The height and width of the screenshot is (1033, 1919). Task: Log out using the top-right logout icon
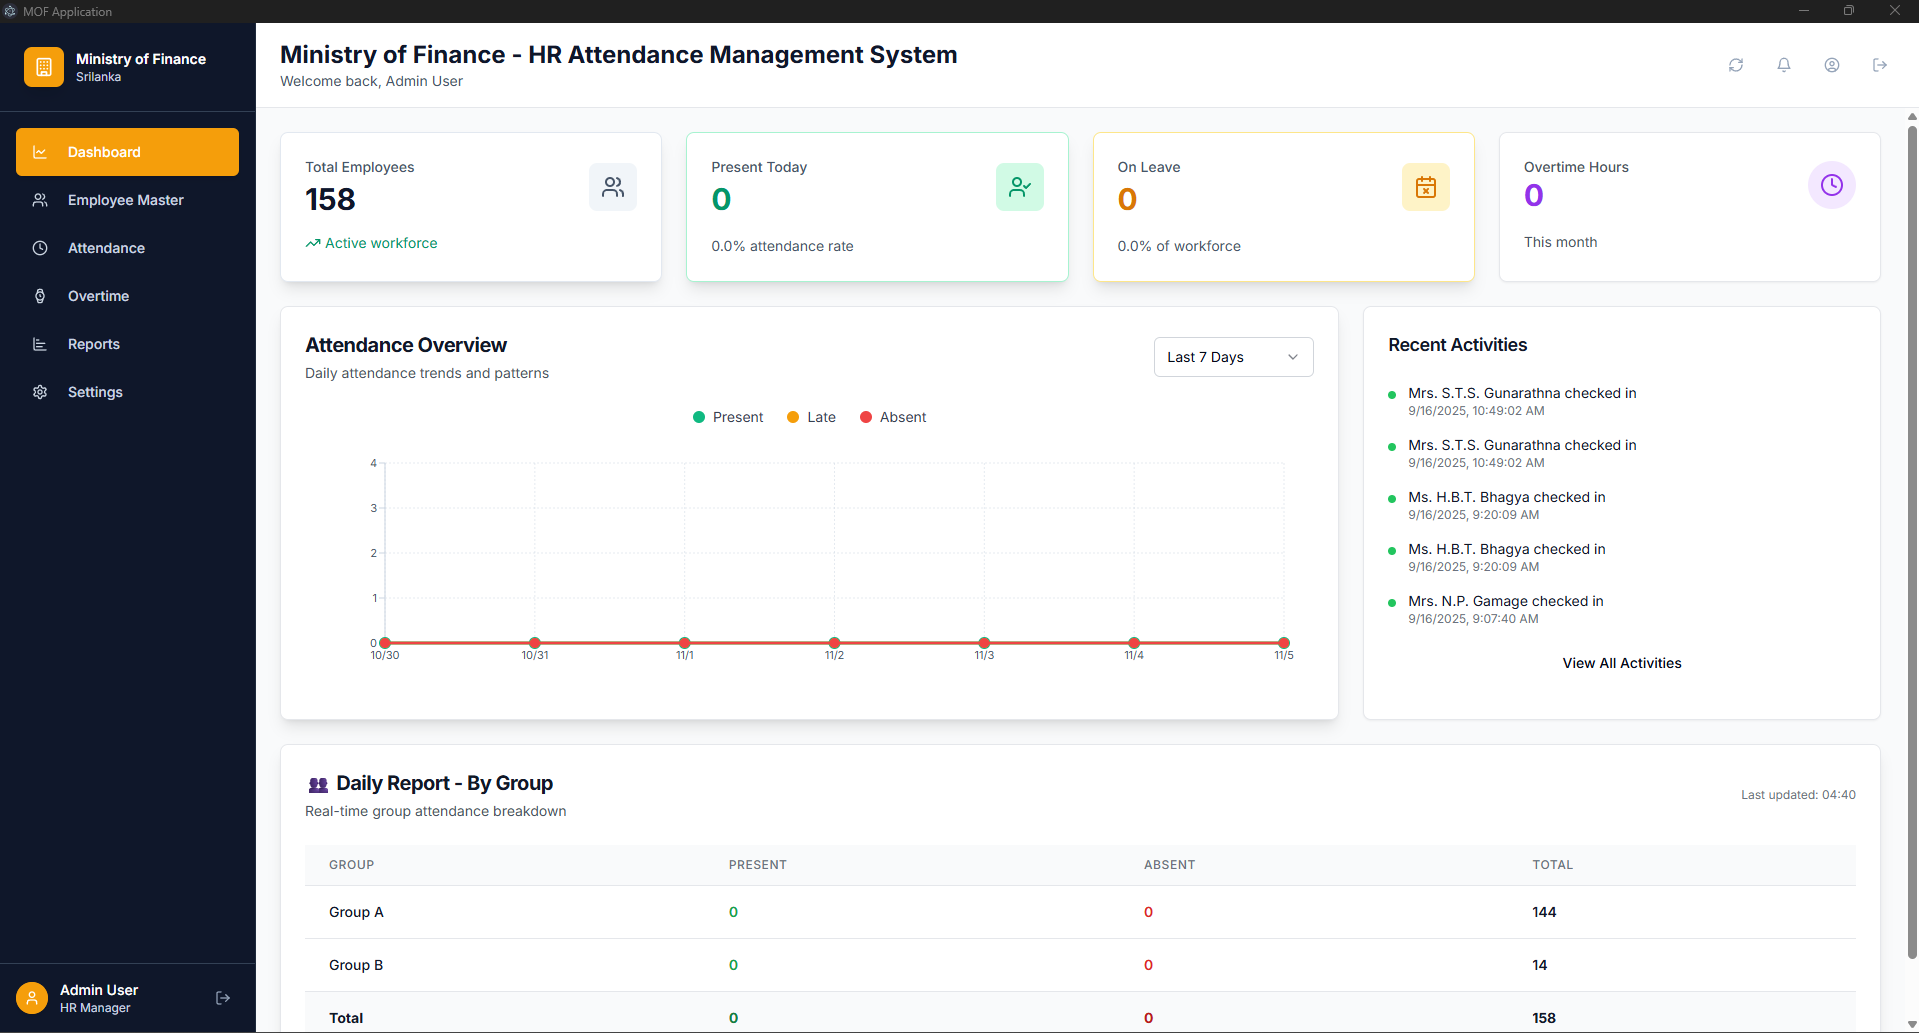tap(1880, 65)
